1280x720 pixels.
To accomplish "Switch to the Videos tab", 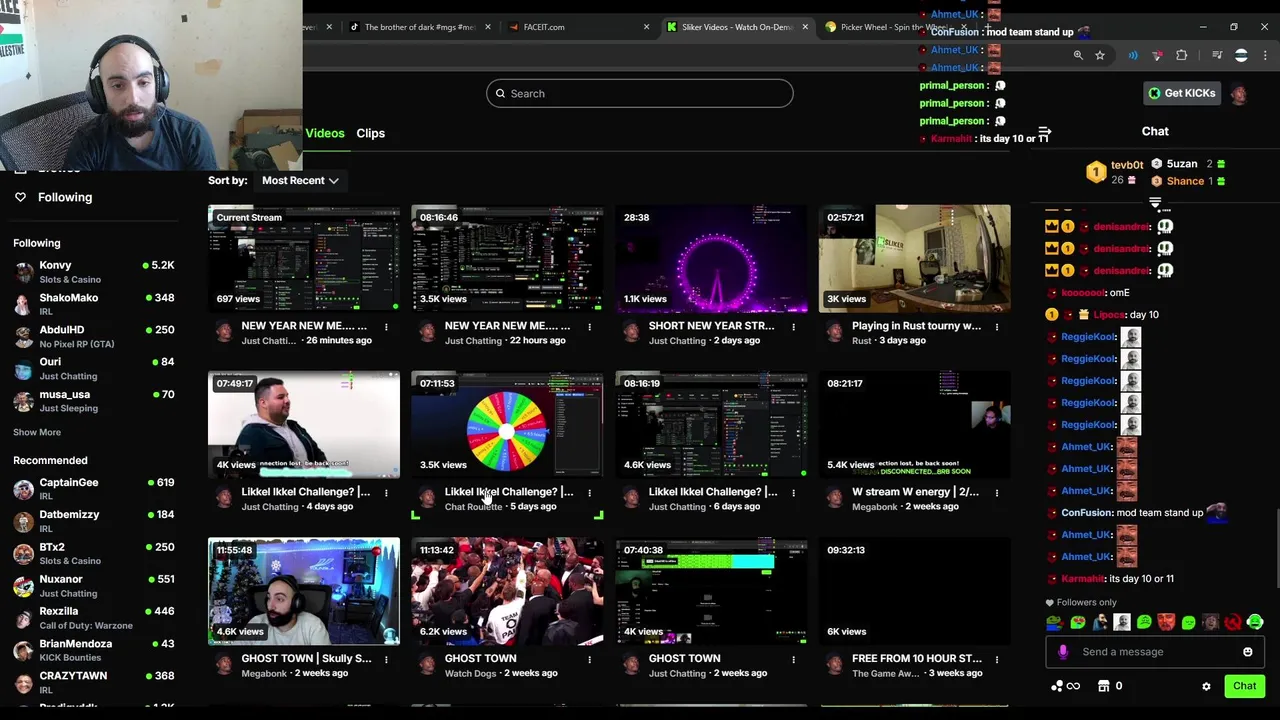I will [325, 133].
